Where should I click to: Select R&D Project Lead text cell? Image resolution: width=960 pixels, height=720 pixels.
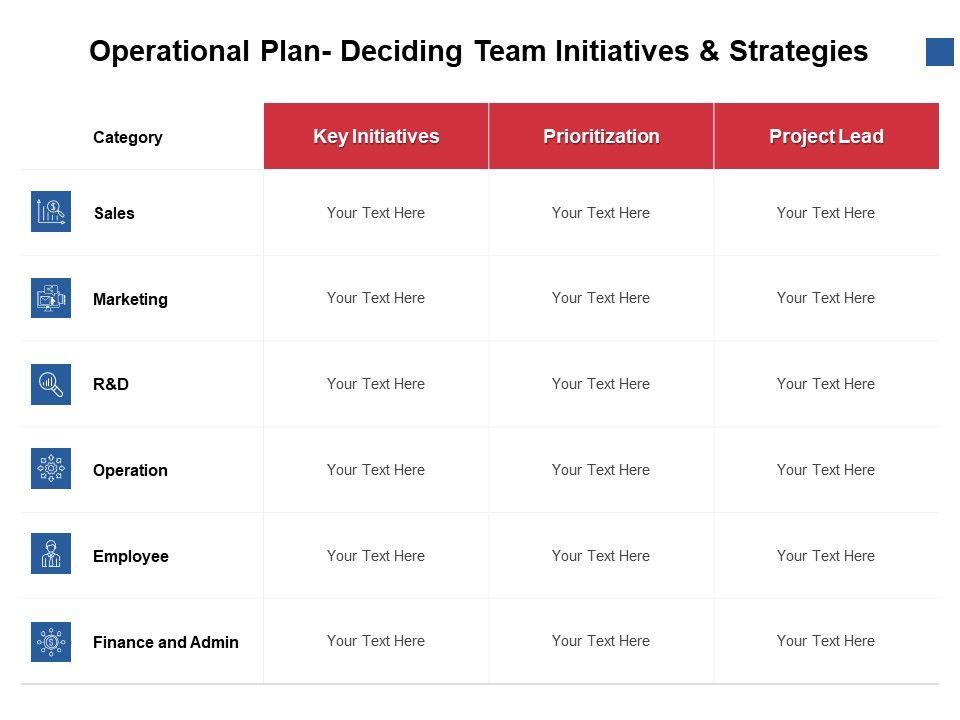(x=826, y=384)
